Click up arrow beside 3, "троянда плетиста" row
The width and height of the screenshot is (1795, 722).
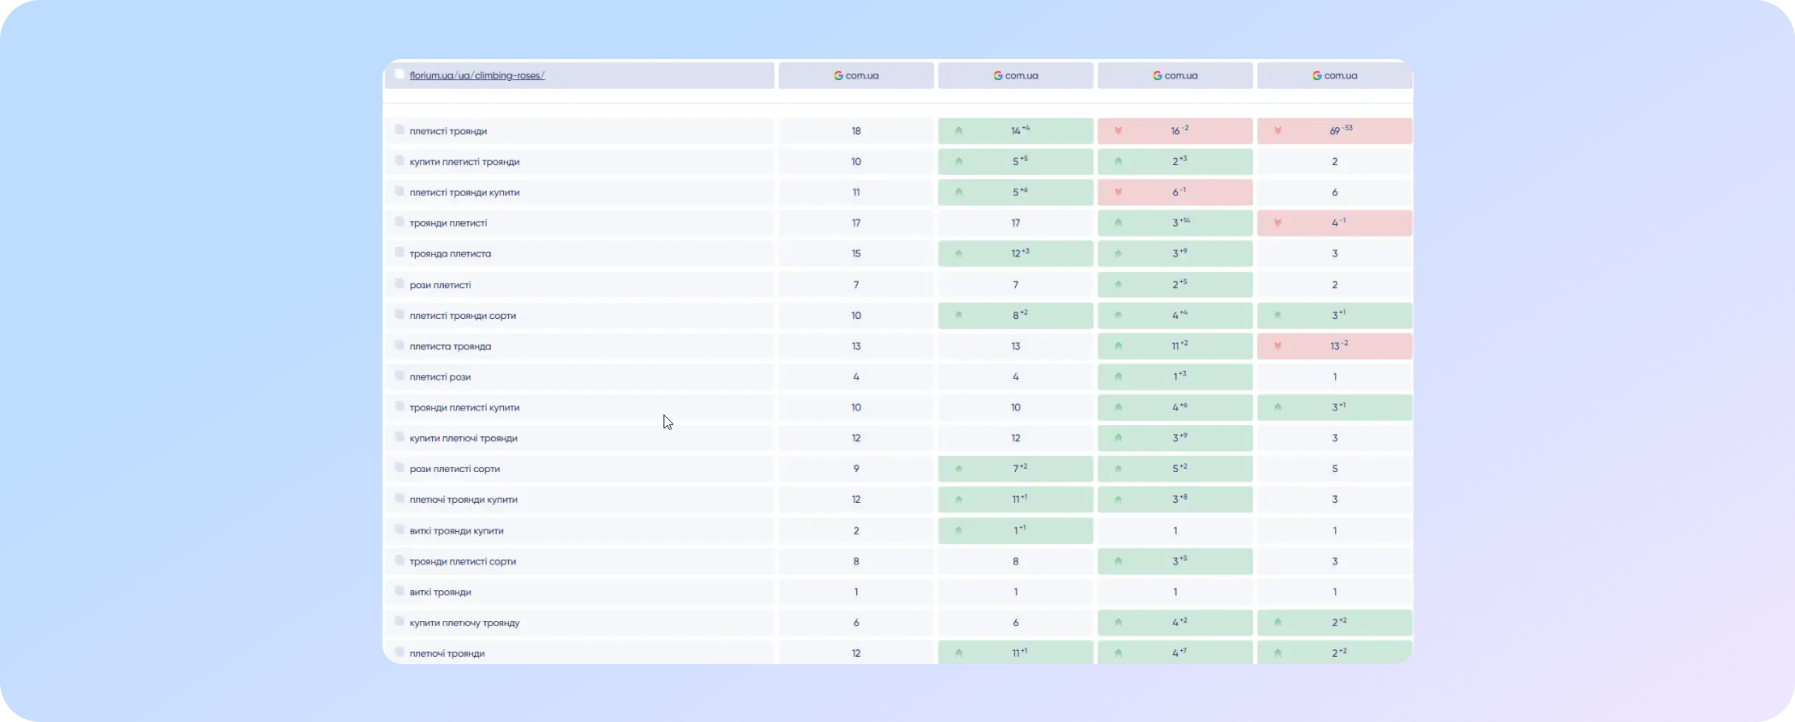pos(1118,254)
